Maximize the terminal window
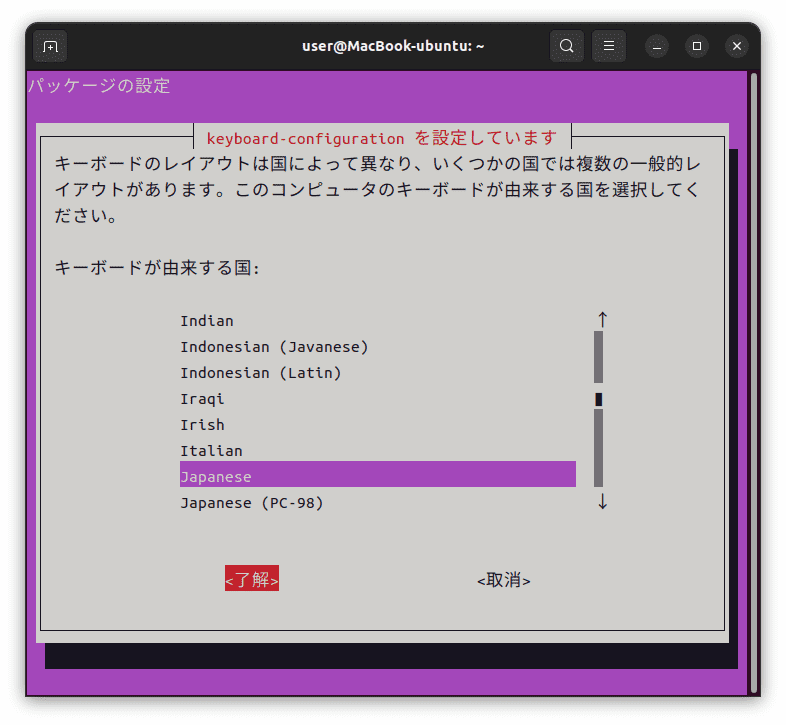Screen dimensions: 786x725 pyautogui.click(x=697, y=46)
